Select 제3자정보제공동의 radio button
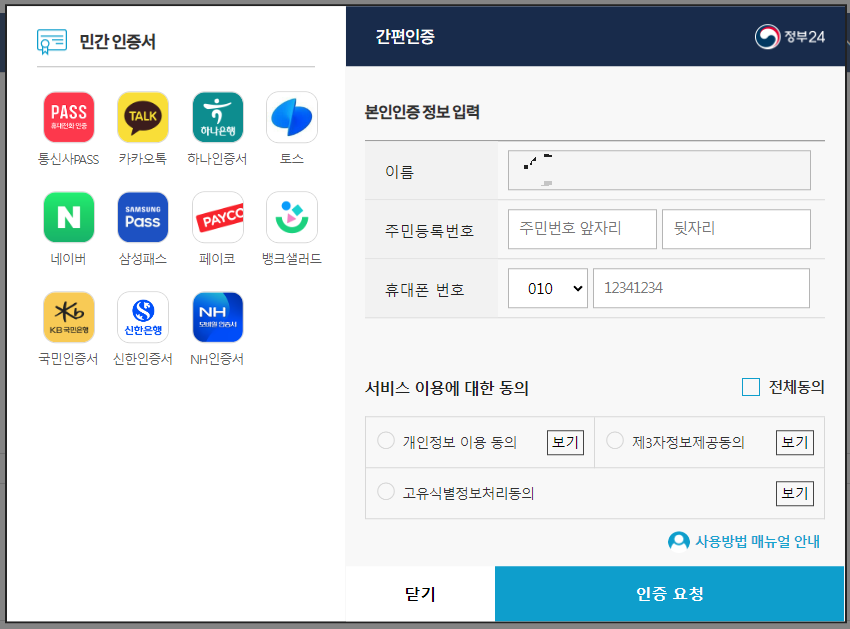 click(615, 441)
